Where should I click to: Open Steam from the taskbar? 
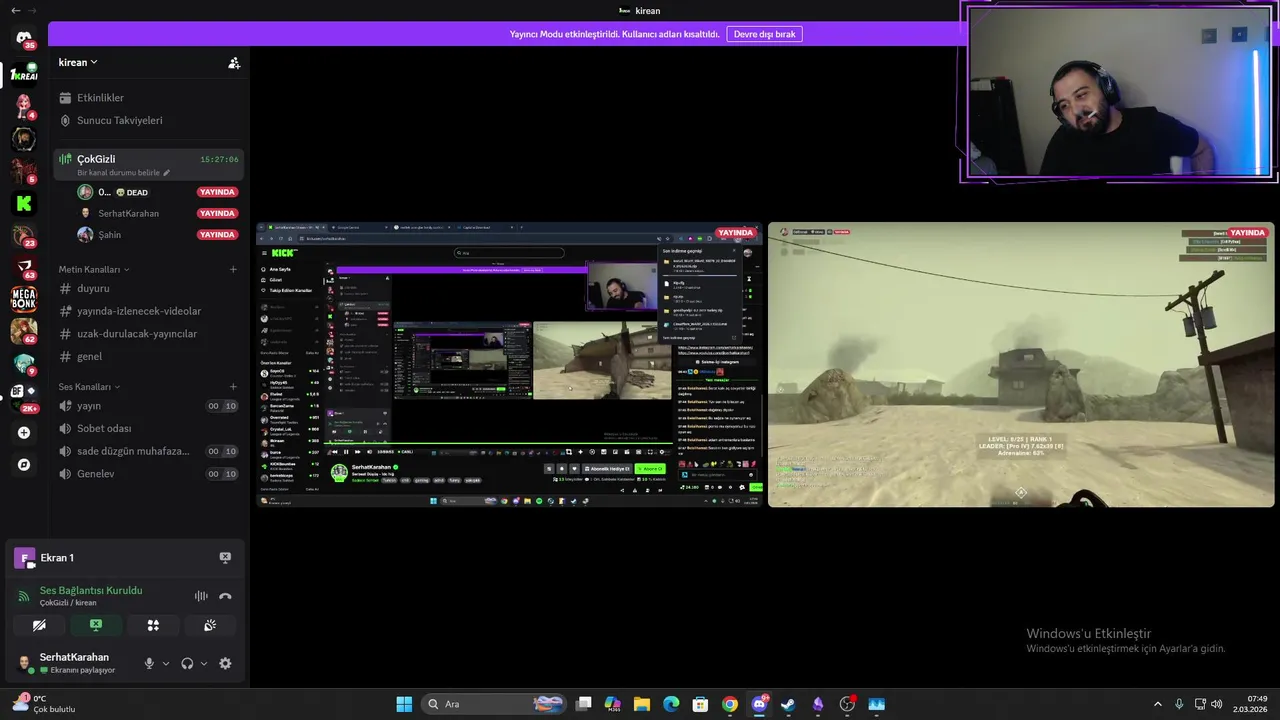coord(789,704)
